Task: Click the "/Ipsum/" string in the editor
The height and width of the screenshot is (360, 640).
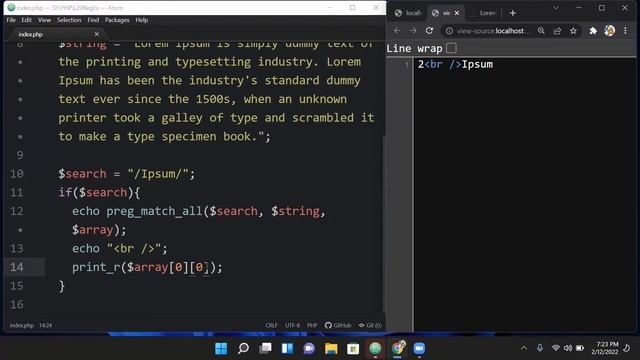Action: pos(158,174)
